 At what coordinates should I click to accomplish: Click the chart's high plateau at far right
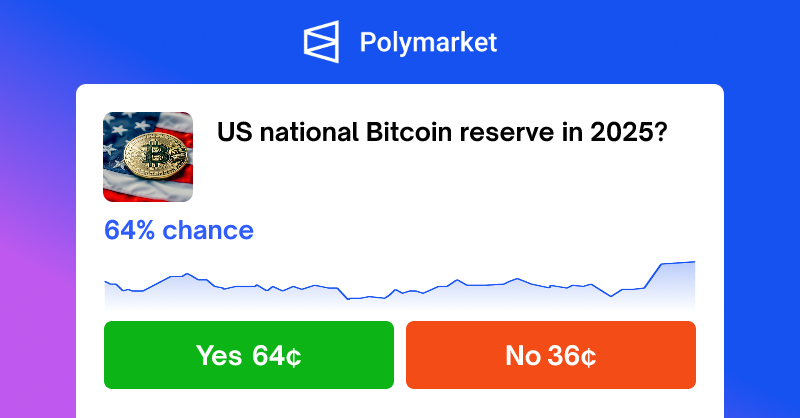click(x=678, y=263)
